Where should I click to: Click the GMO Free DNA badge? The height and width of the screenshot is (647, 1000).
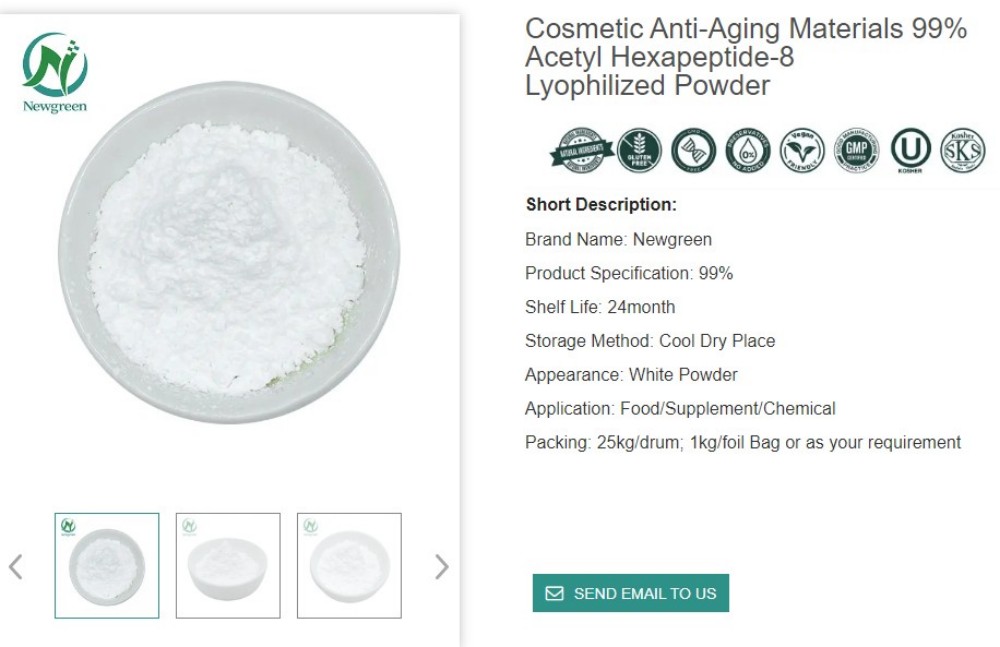[694, 150]
